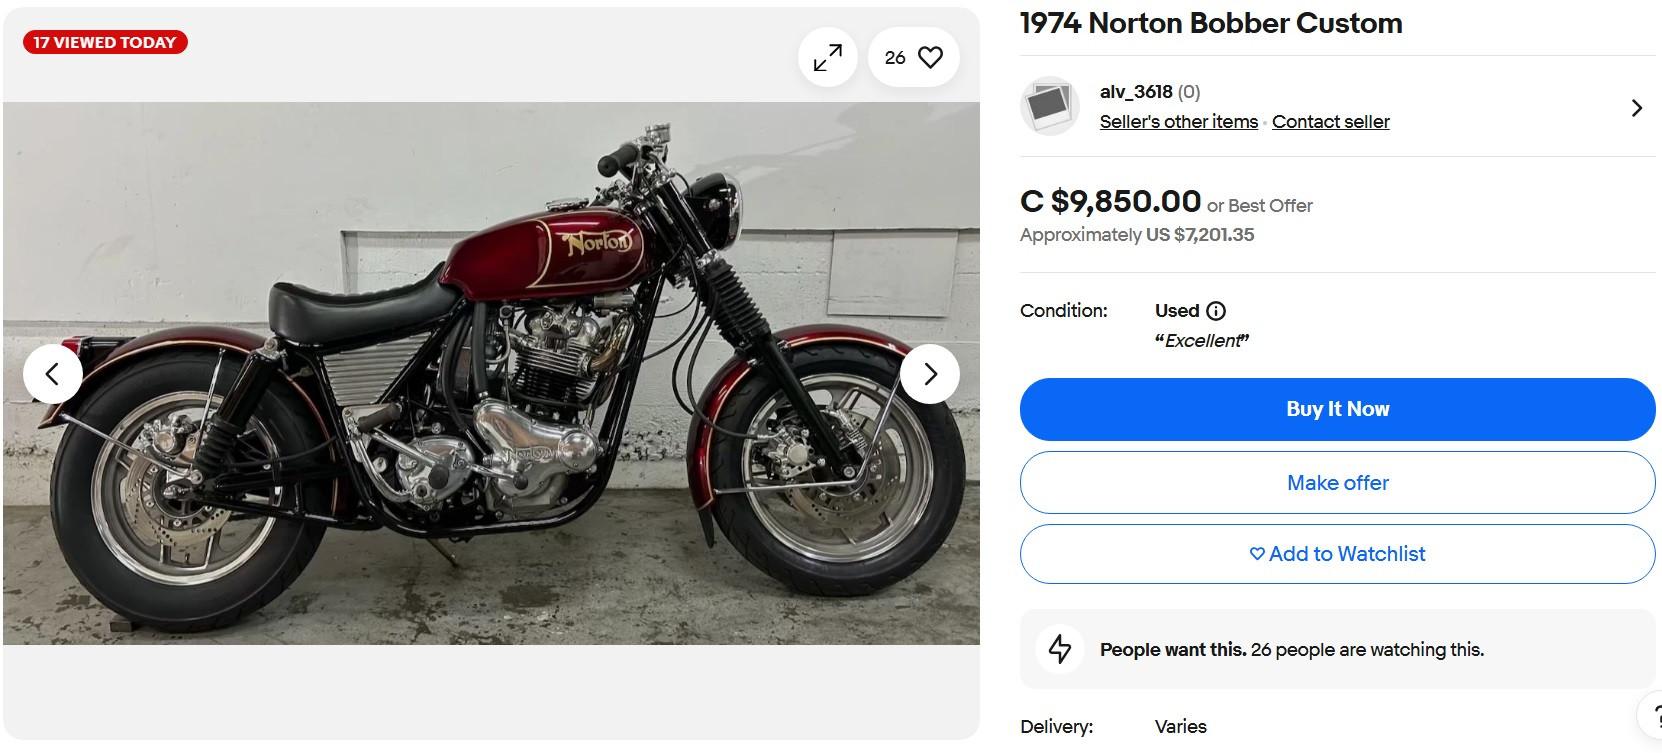Image resolution: width=1662 pixels, height=753 pixels.
Task: Open the full-screen image gallery view
Action: coord(827,58)
